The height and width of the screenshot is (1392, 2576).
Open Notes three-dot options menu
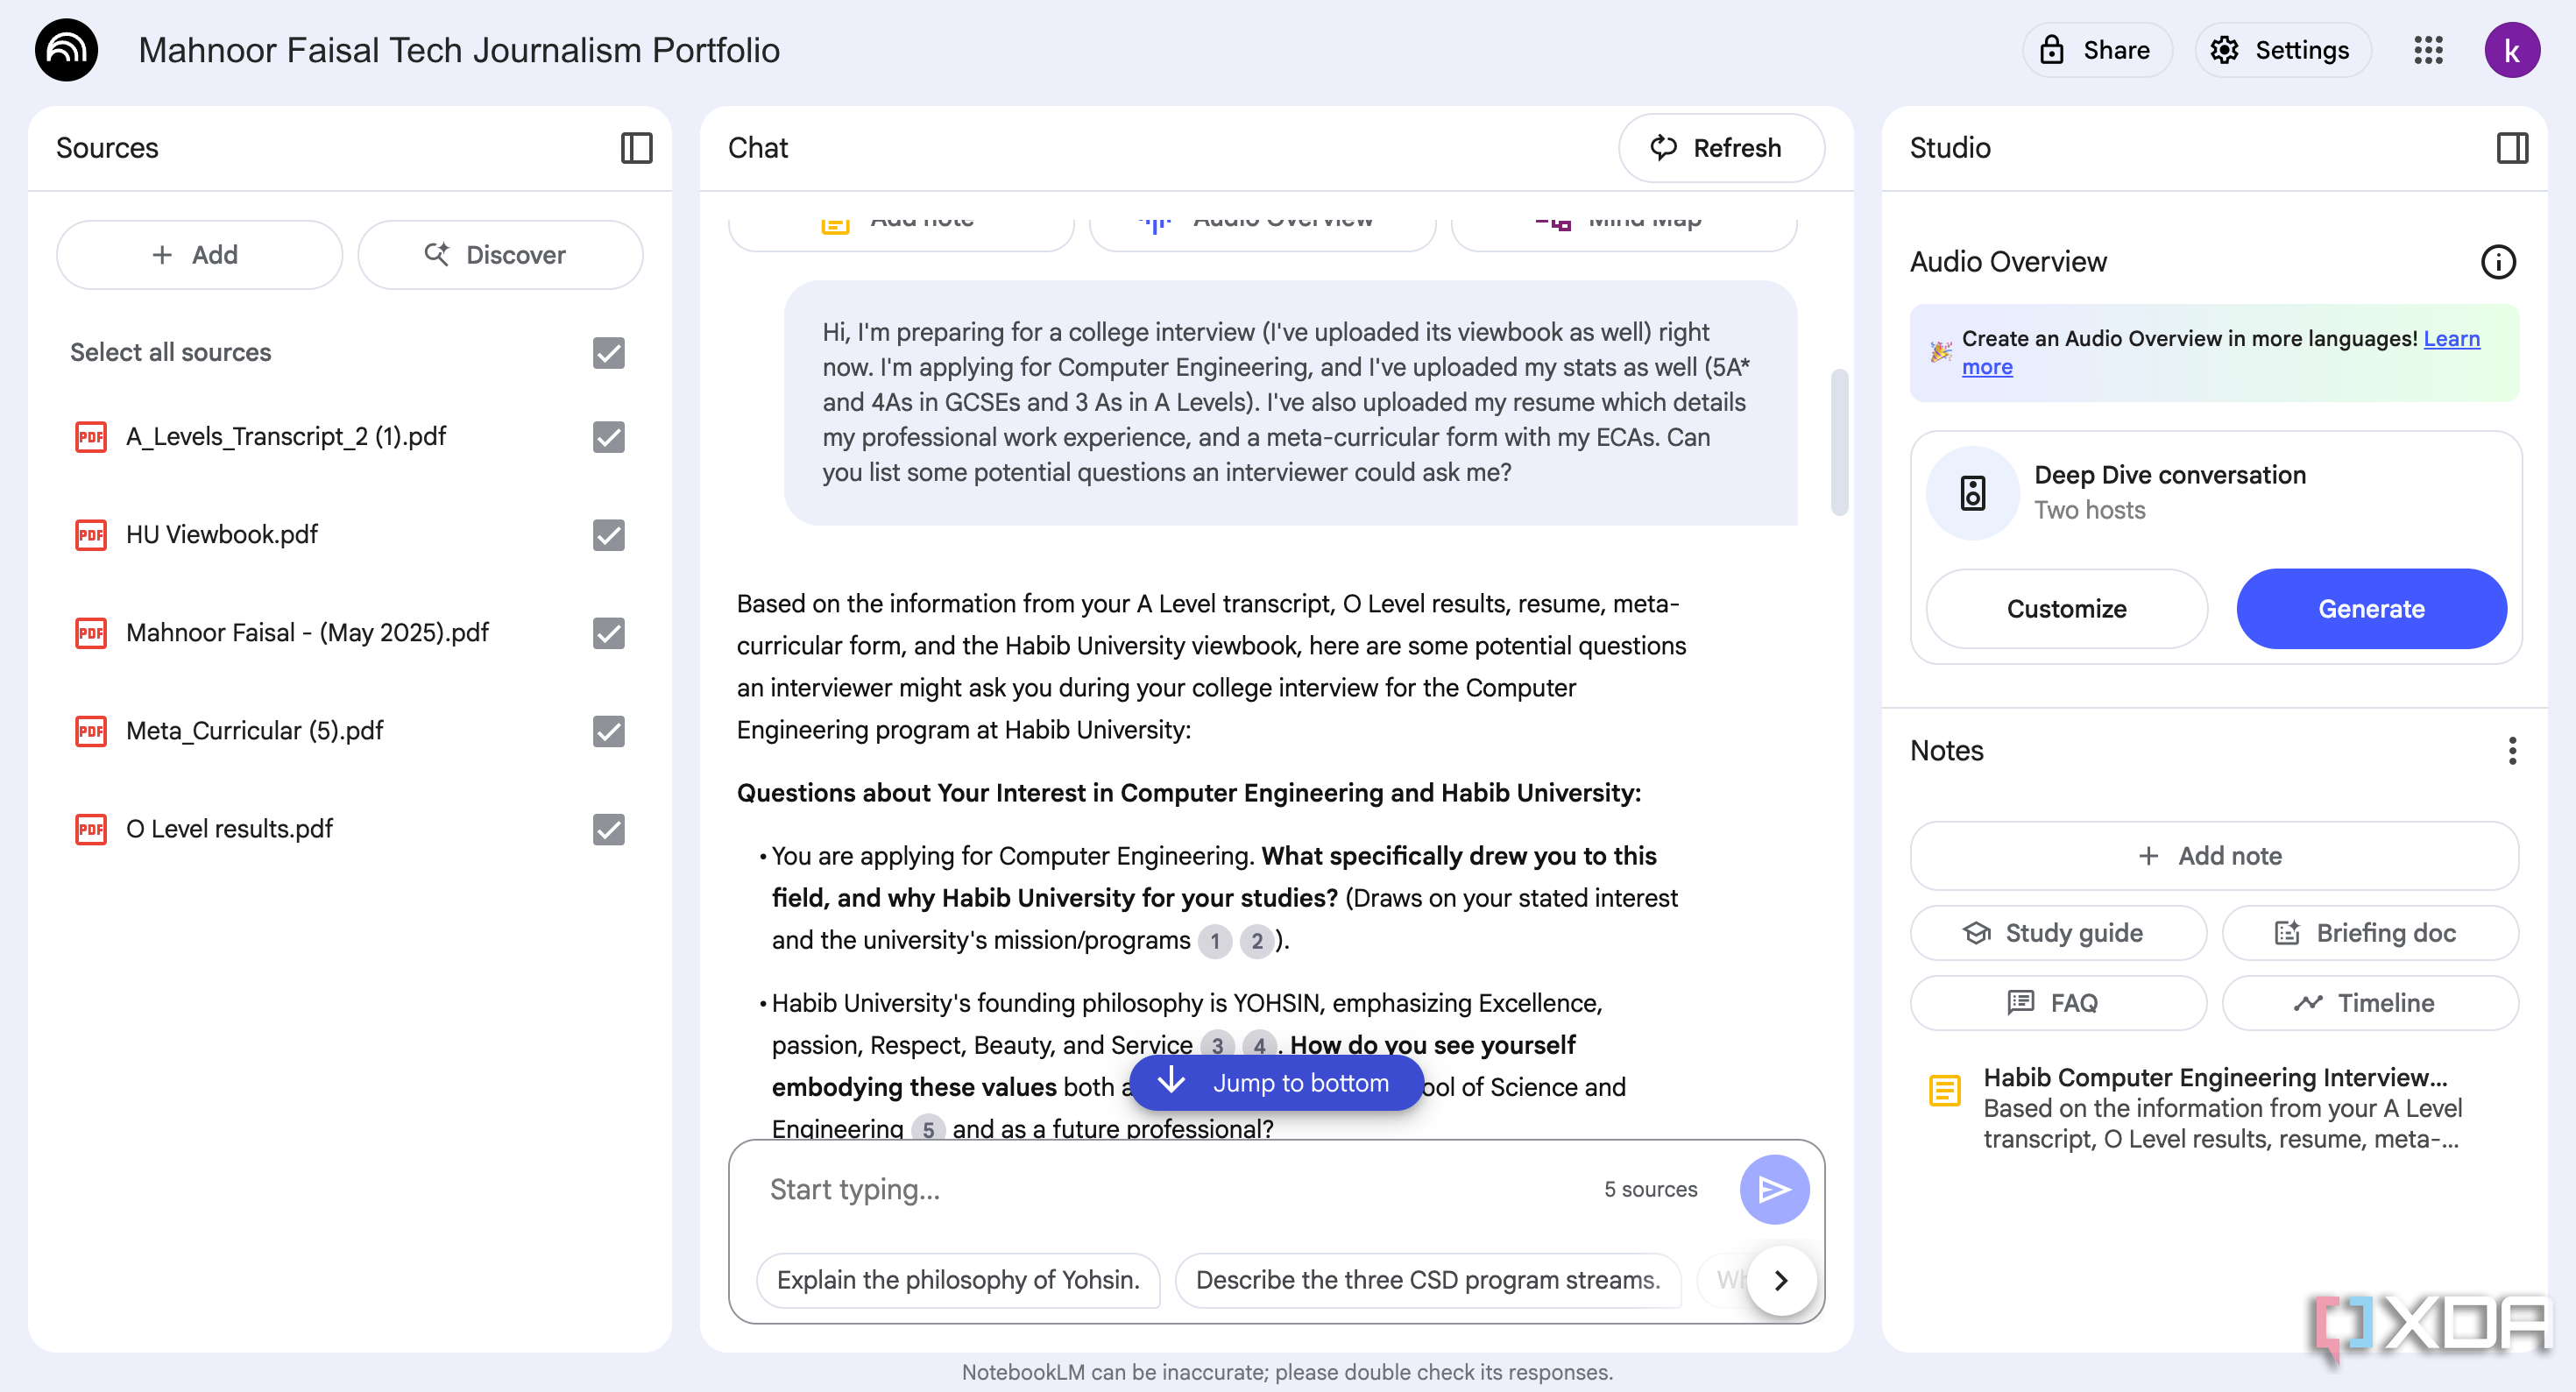2512,751
